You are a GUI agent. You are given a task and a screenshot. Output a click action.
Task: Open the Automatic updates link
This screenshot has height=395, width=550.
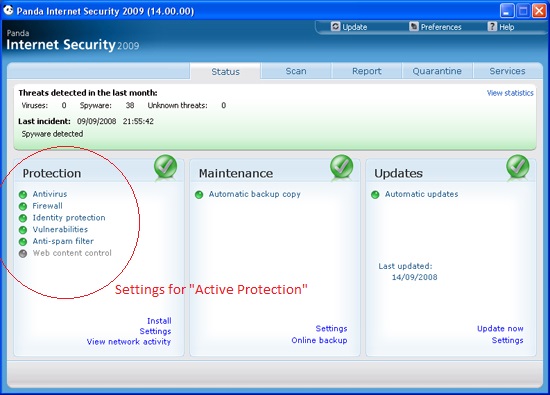(x=421, y=194)
